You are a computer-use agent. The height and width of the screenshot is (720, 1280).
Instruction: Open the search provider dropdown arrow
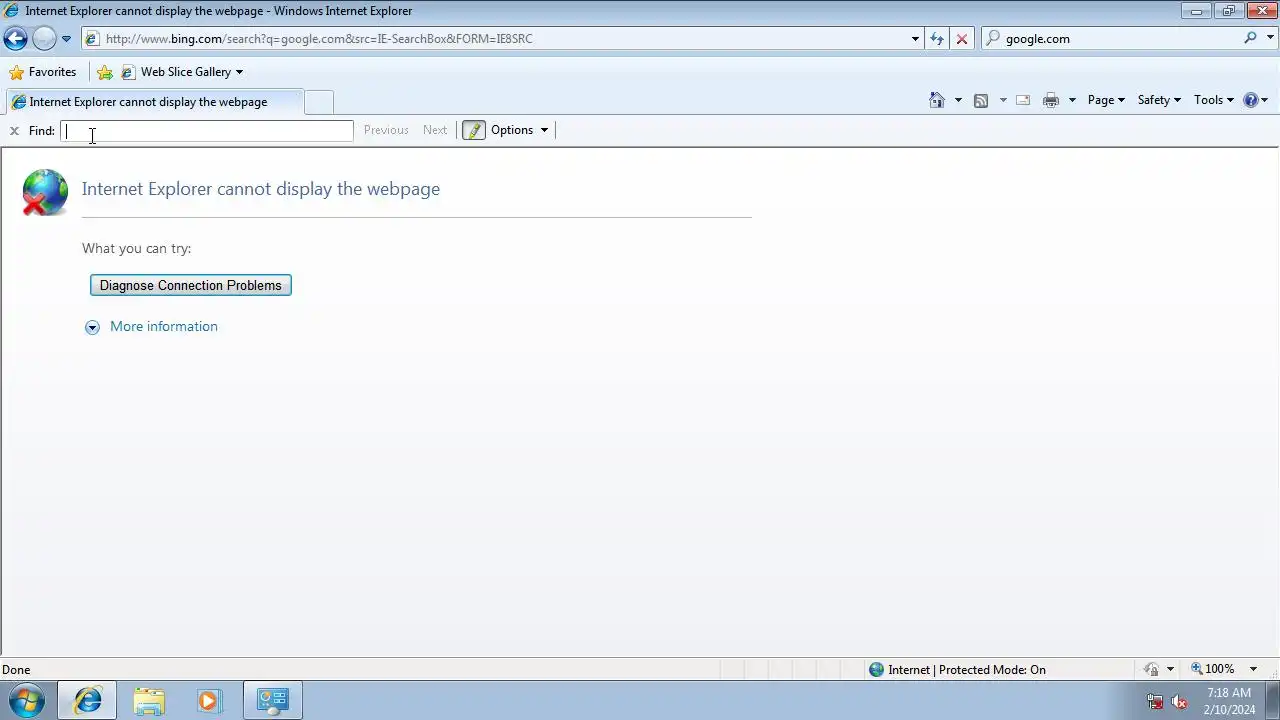(1269, 39)
